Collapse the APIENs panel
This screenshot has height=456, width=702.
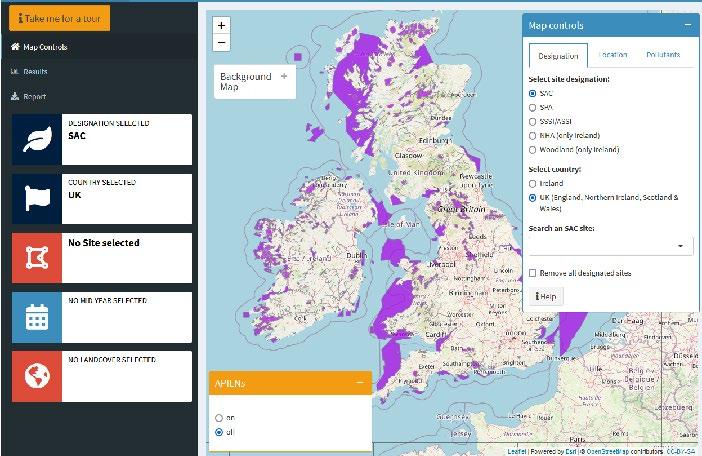point(360,383)
